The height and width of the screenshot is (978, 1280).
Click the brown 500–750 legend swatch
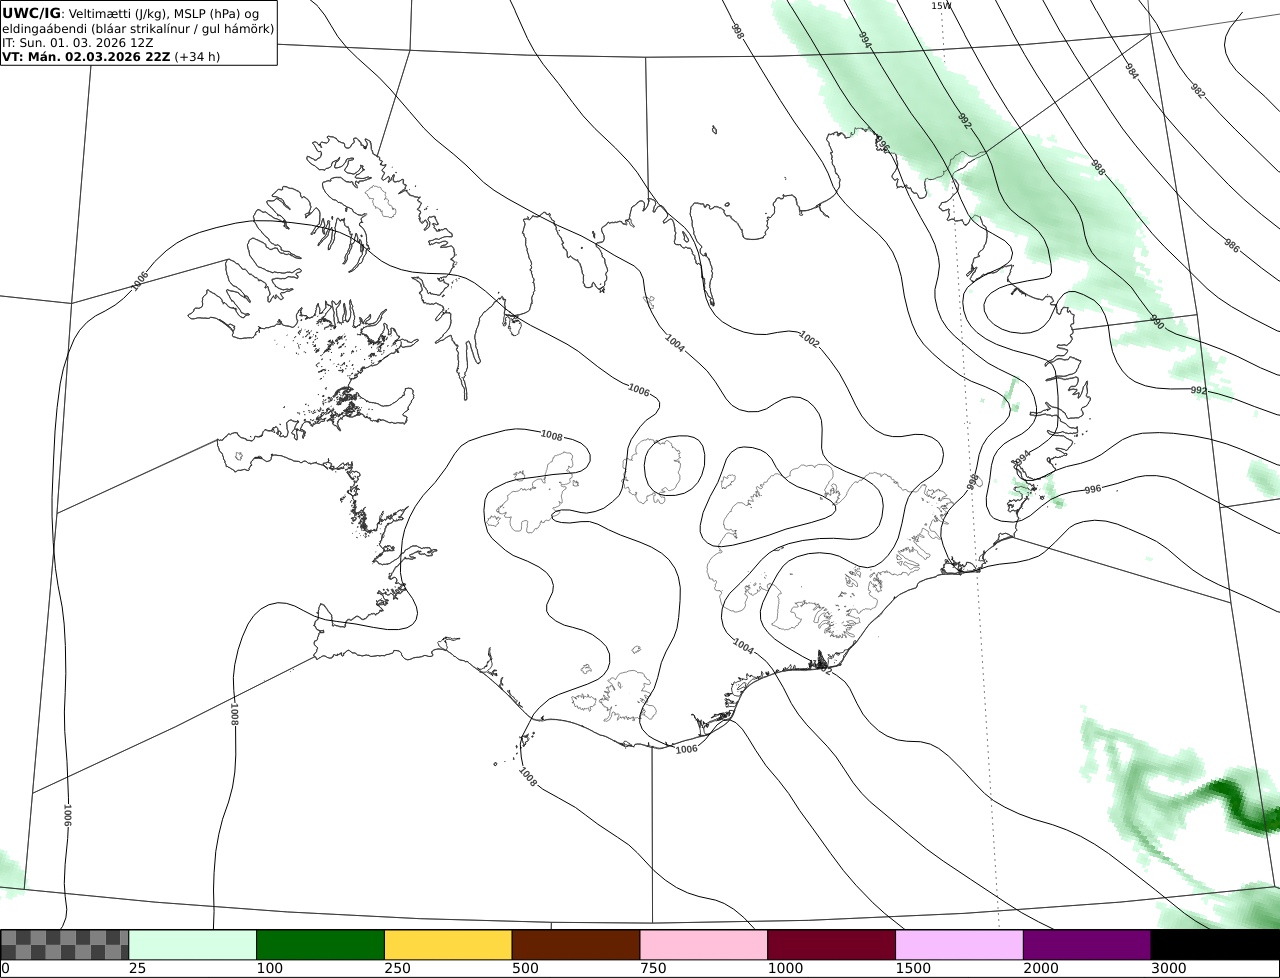[x=576, y=945]
